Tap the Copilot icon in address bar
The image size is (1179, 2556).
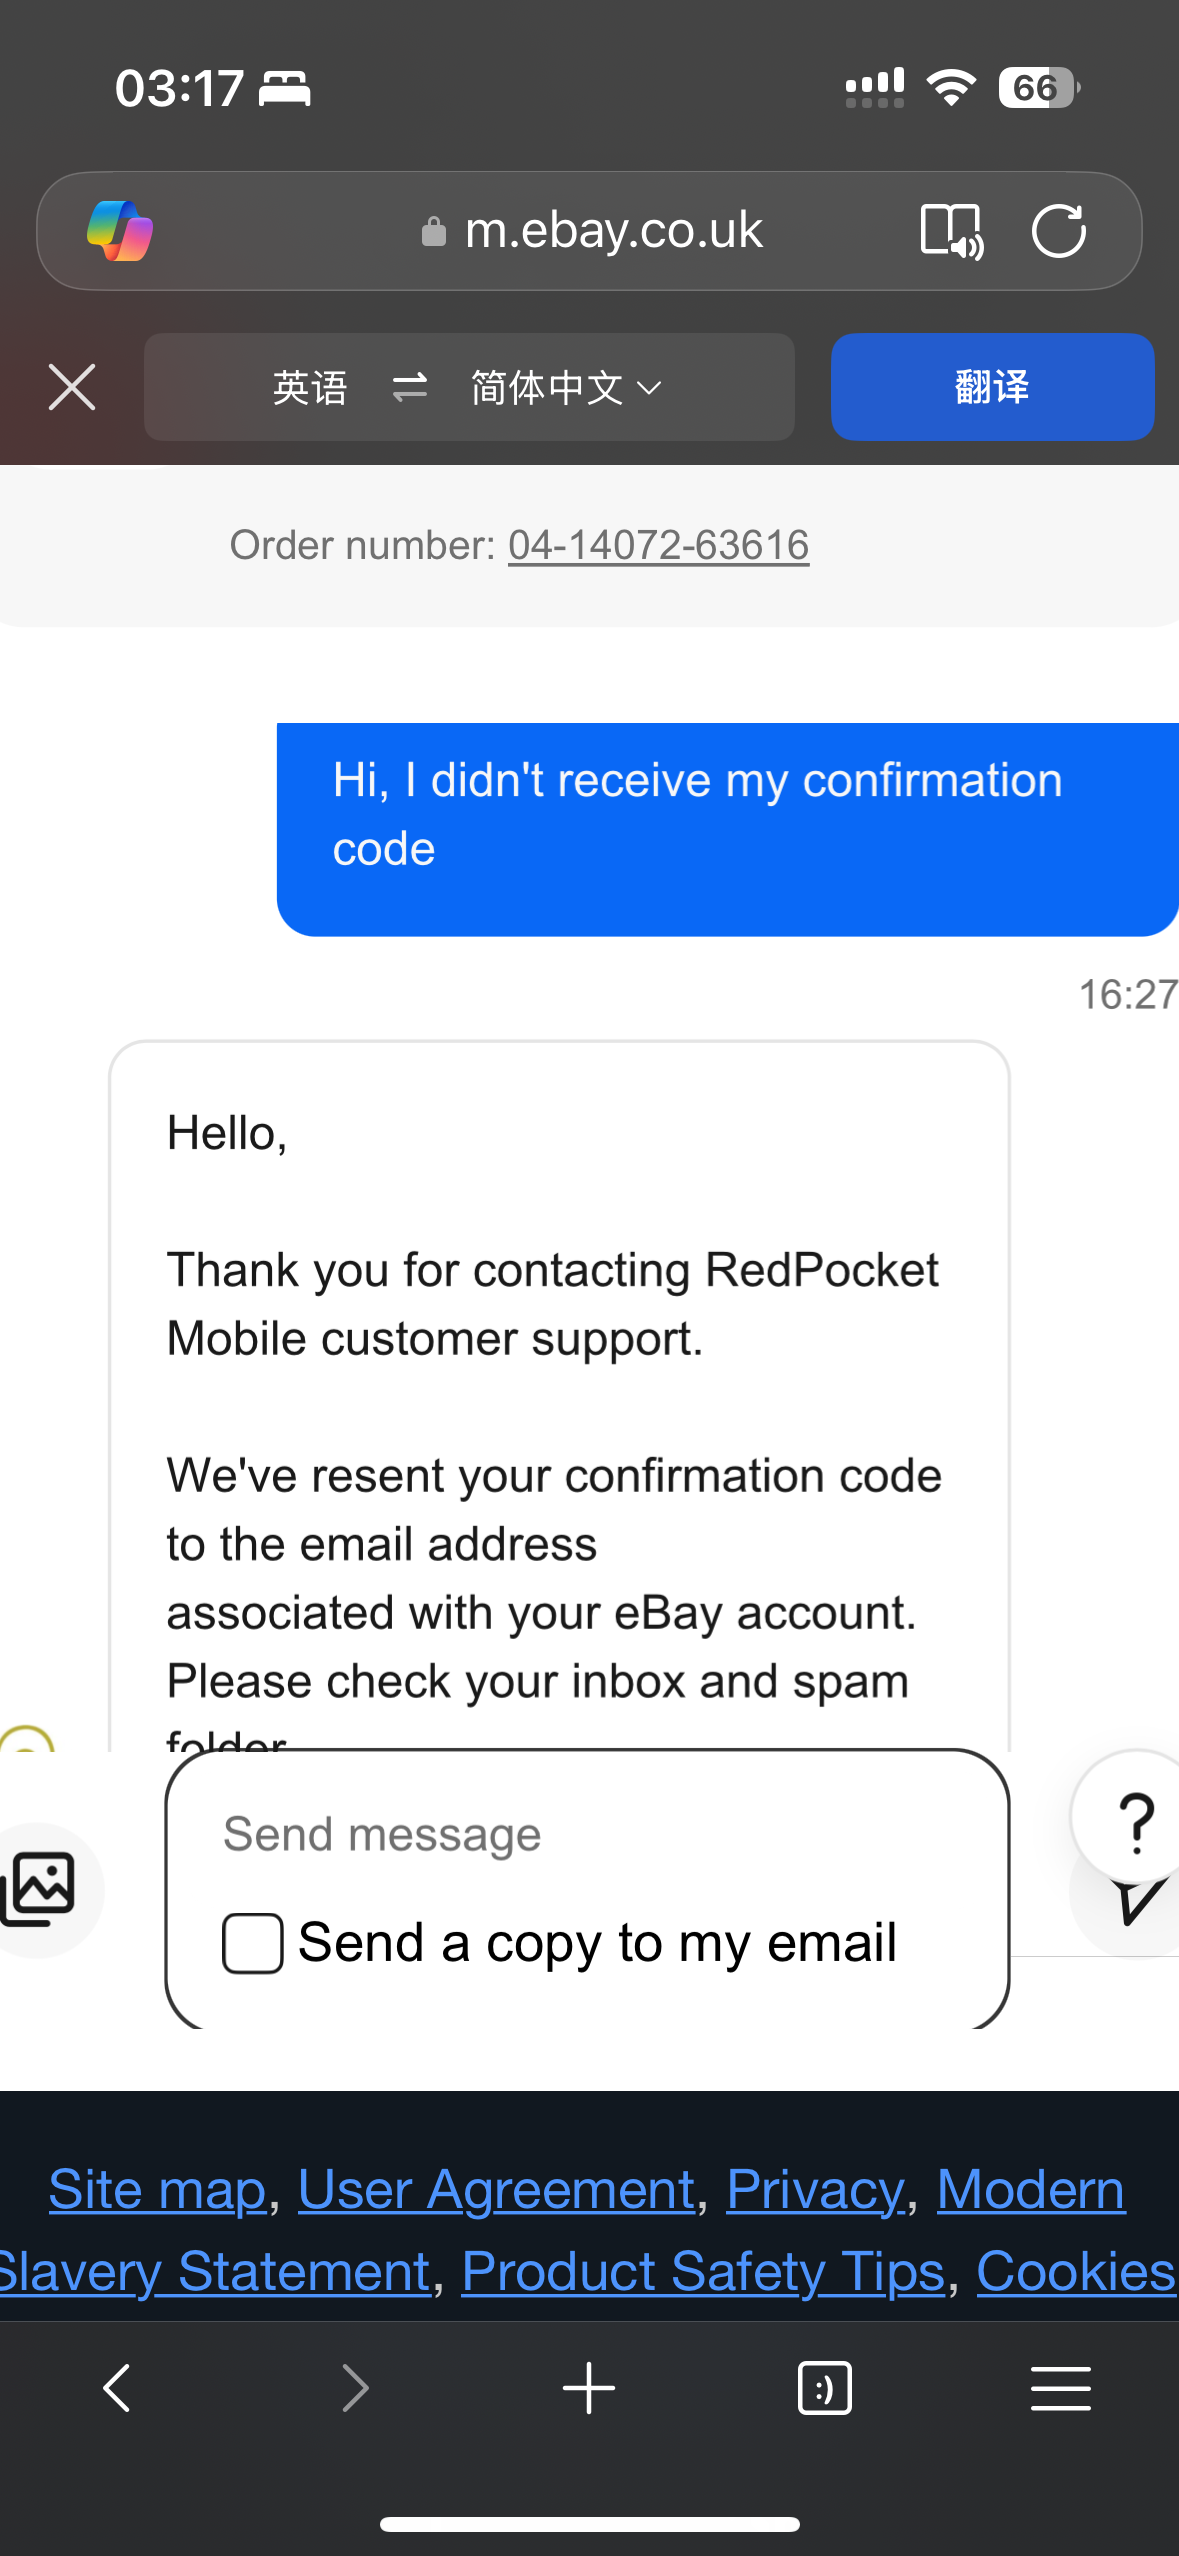pos(120,231)
